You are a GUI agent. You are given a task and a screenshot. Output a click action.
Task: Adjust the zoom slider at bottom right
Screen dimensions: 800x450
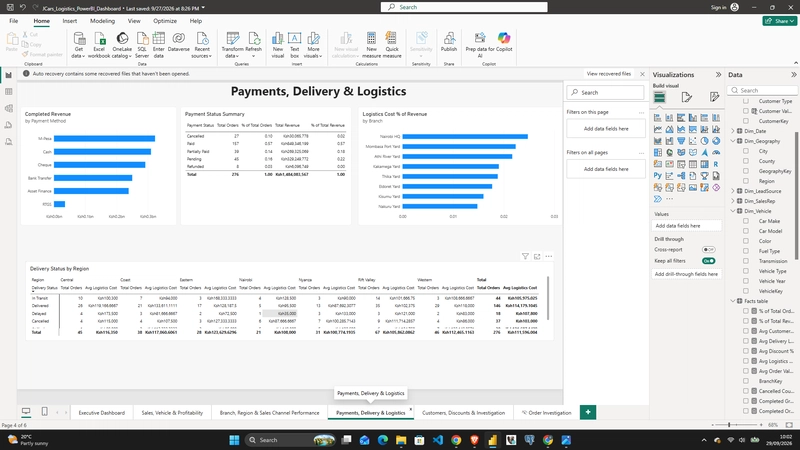(729, 424)
